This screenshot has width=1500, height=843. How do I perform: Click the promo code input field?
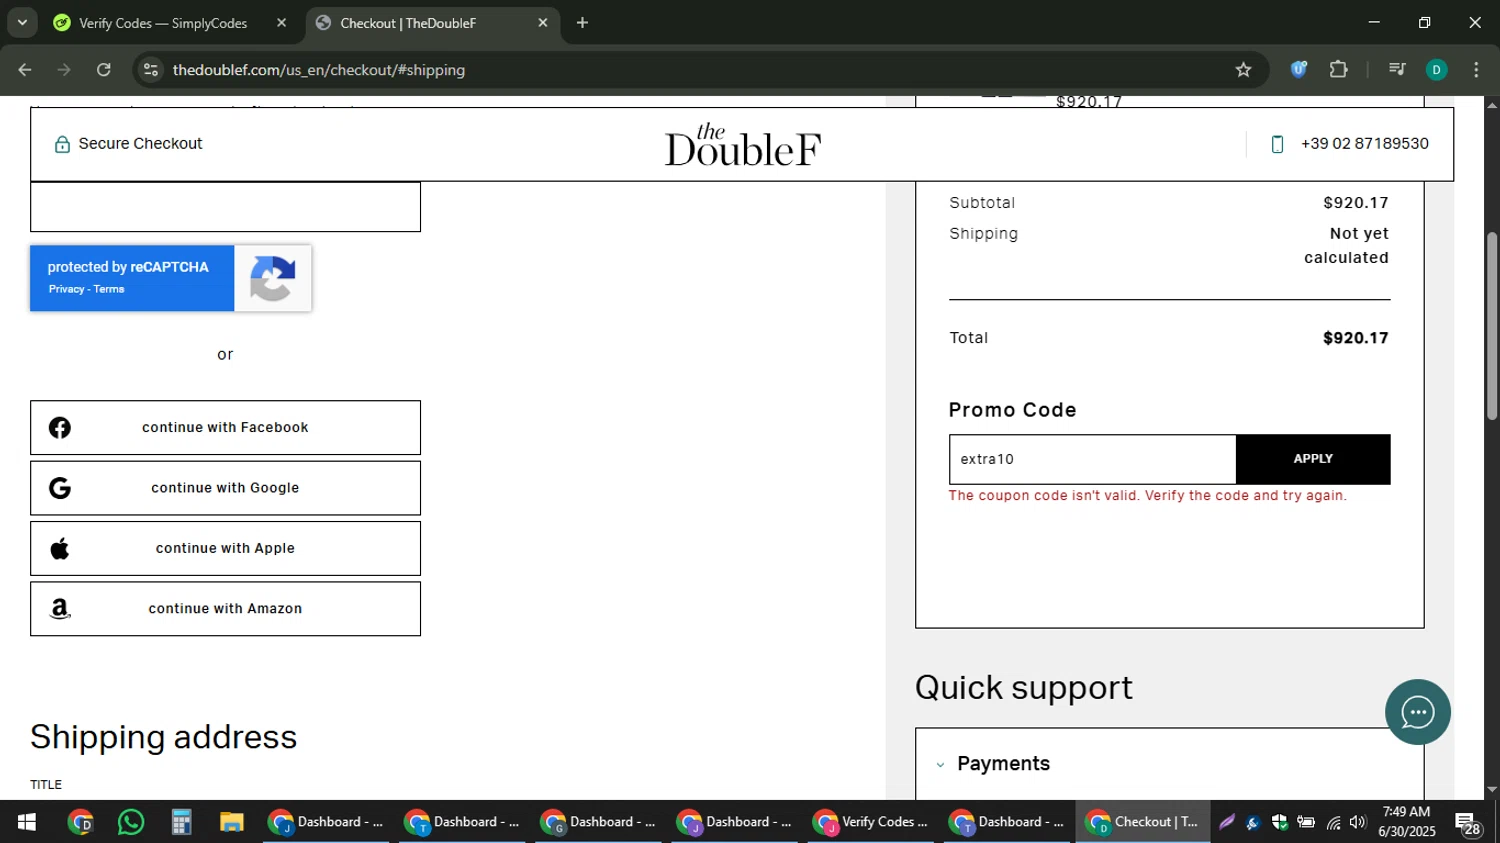(x=1092, y=459)
